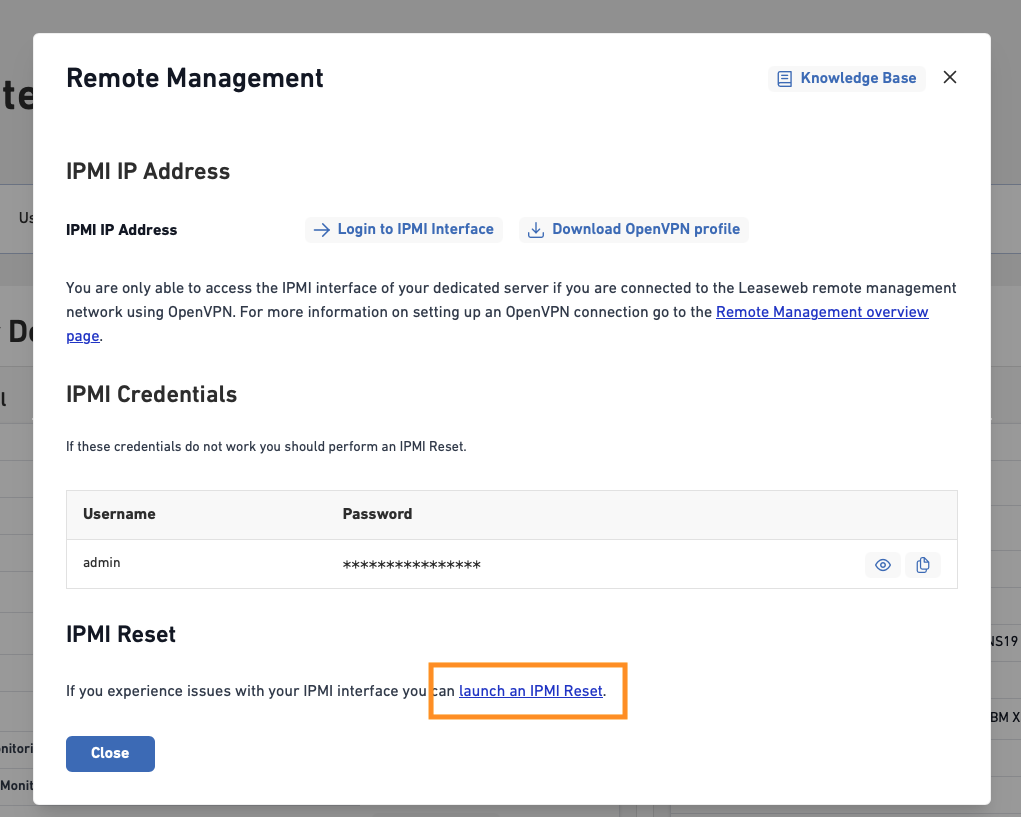Open the Knowledge Base
This screenshot has width=1021, height=817.
click(x=846, y=78)
